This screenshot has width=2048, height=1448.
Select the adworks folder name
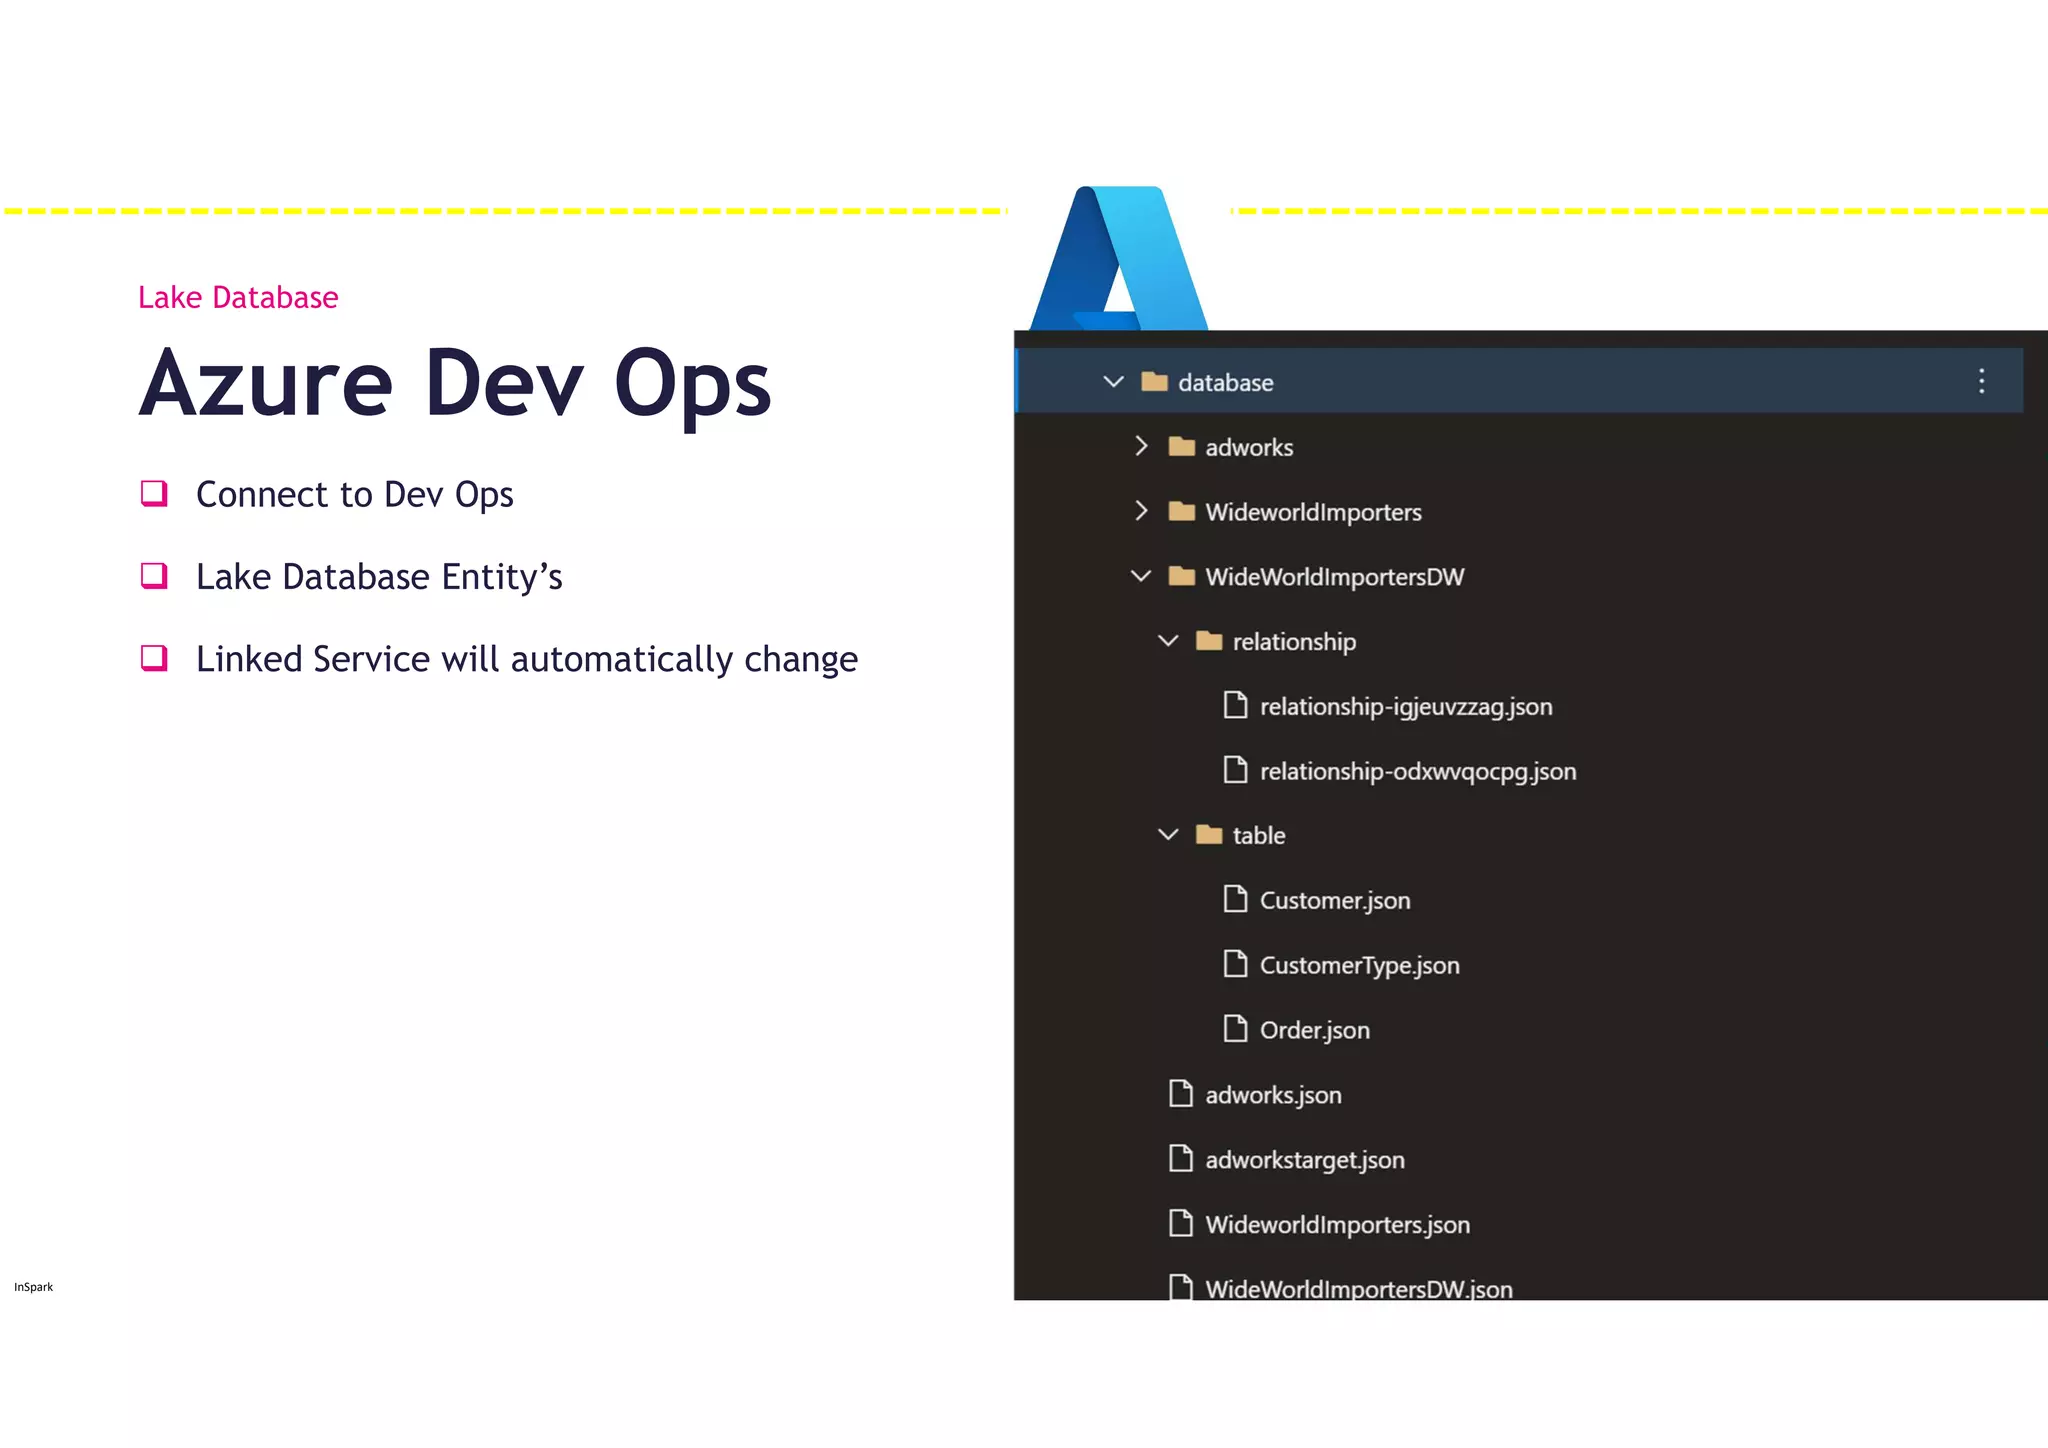[1249, 447]
